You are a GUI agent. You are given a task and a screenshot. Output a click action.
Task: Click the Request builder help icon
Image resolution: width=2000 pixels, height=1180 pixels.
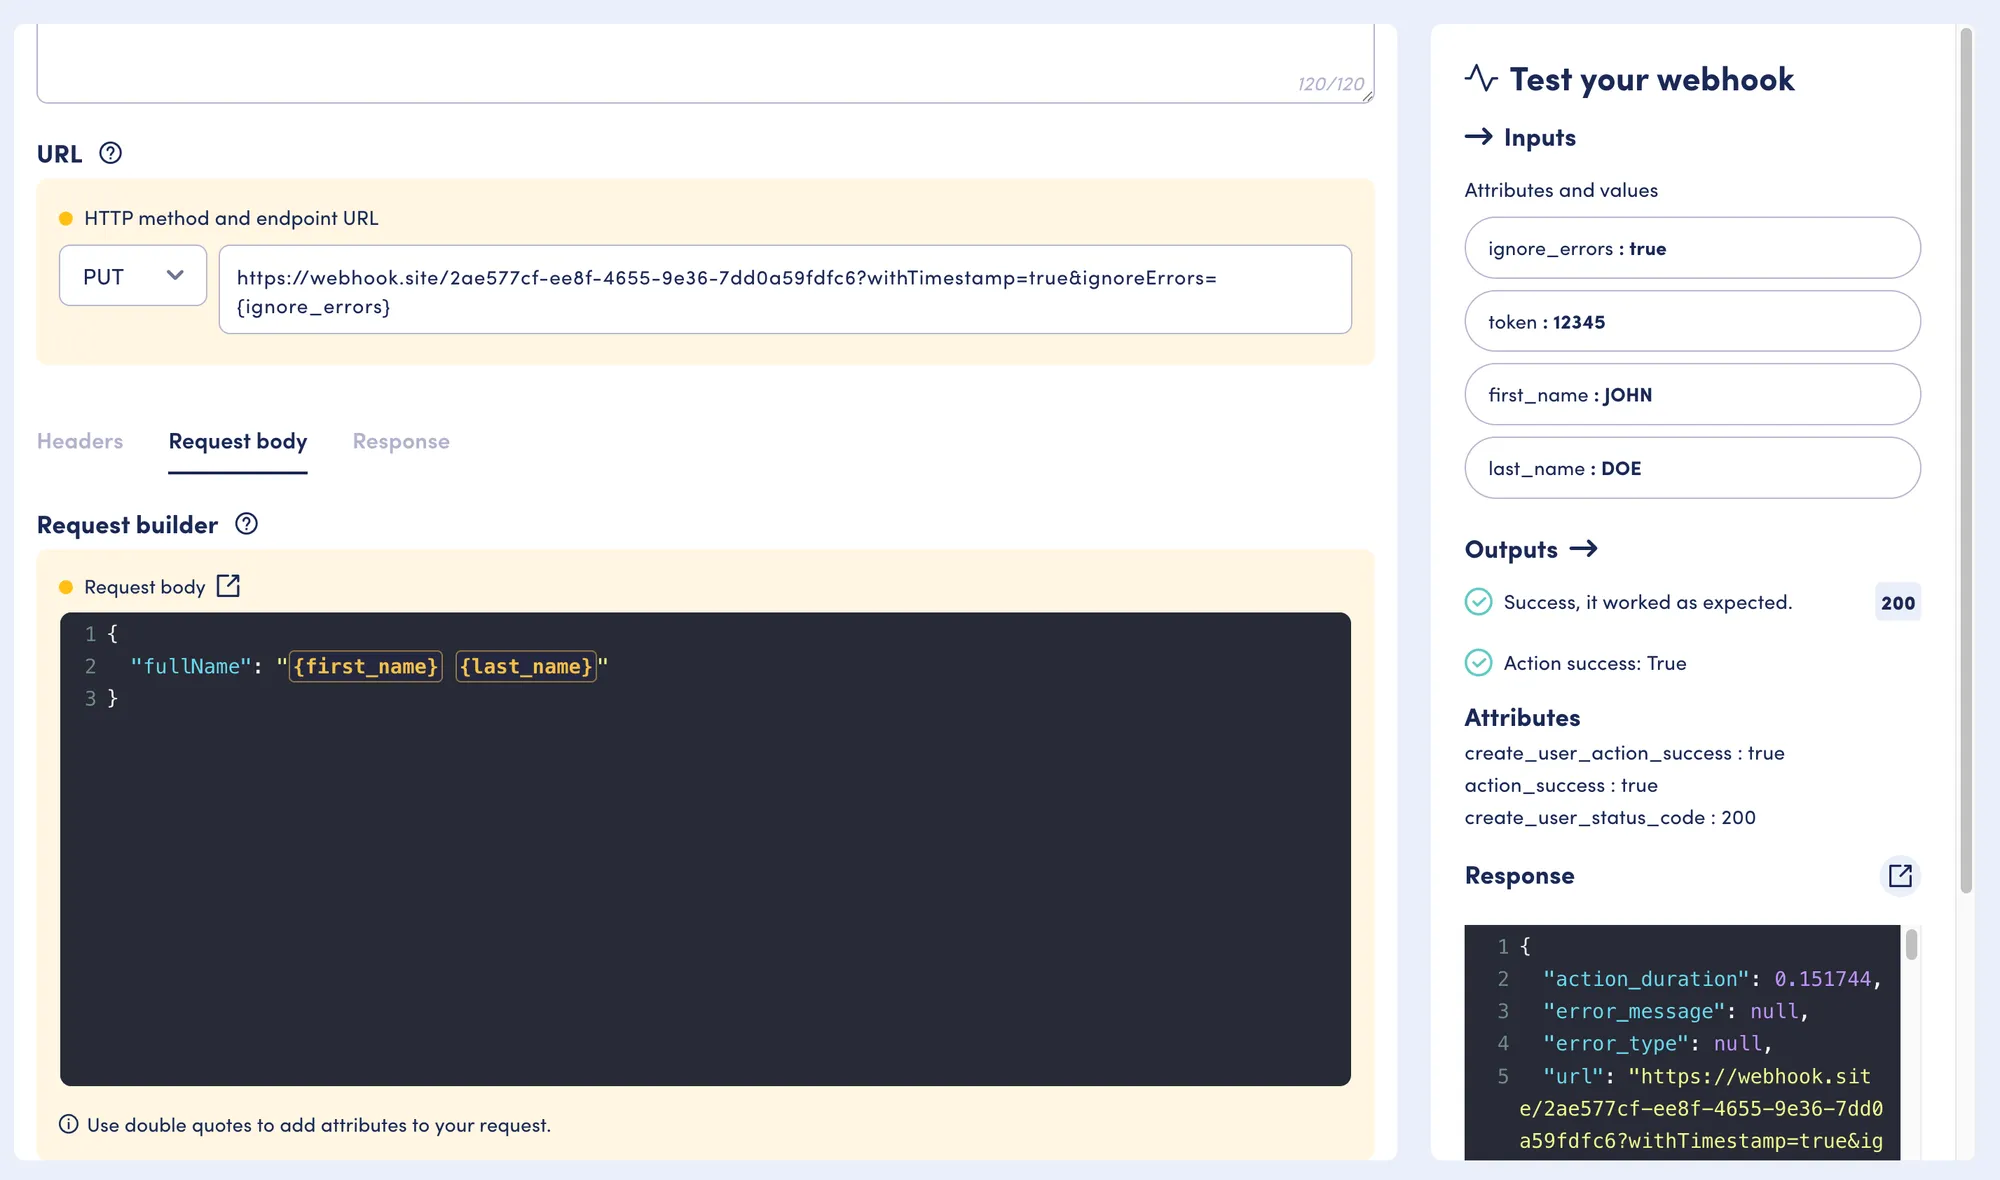tap(246, 524)
